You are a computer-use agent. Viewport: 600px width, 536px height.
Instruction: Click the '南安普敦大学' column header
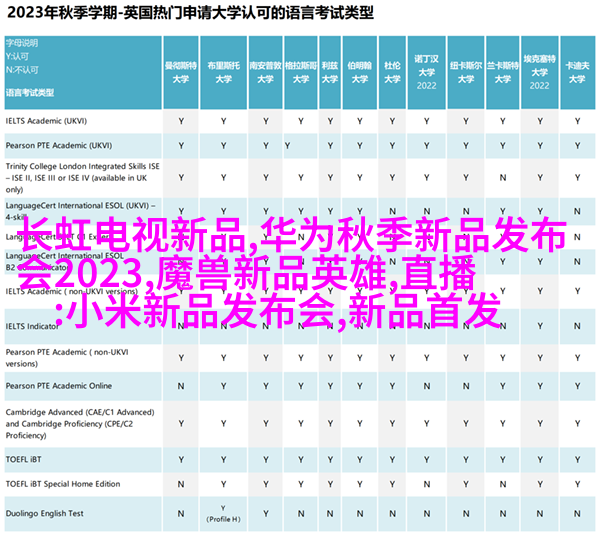pos(266,72)
